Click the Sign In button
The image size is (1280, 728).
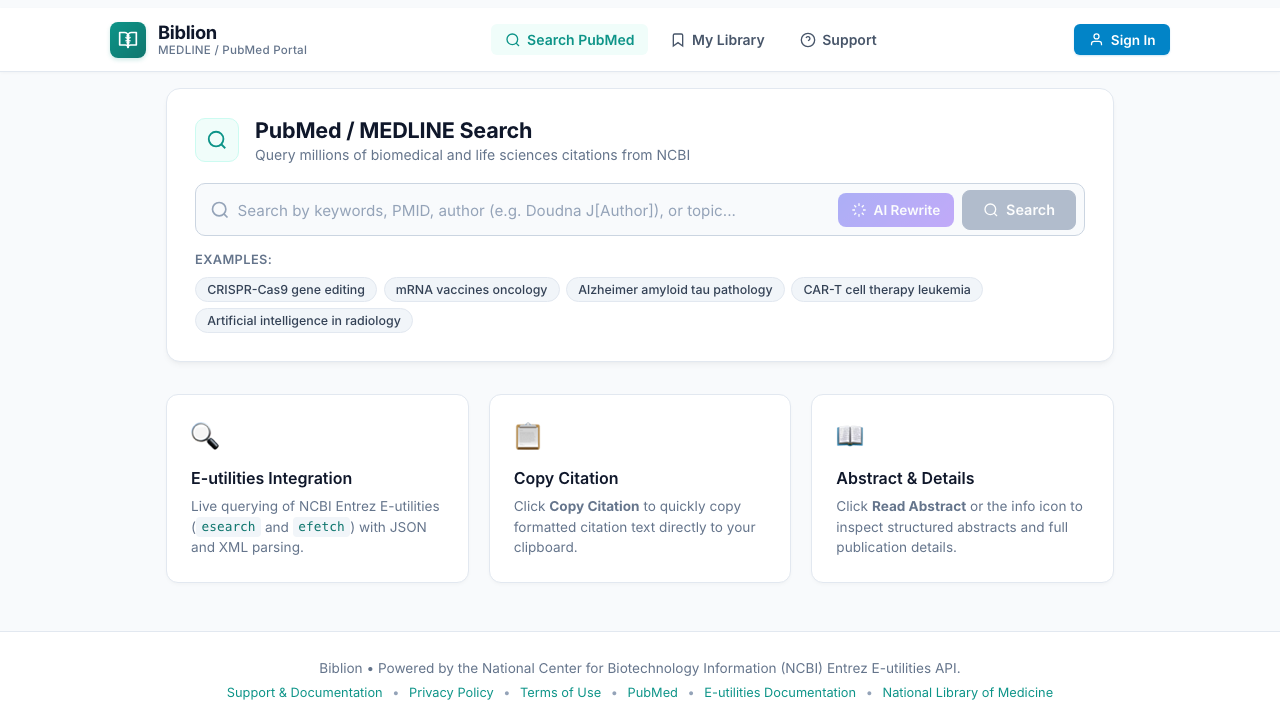pos(1122,40)
